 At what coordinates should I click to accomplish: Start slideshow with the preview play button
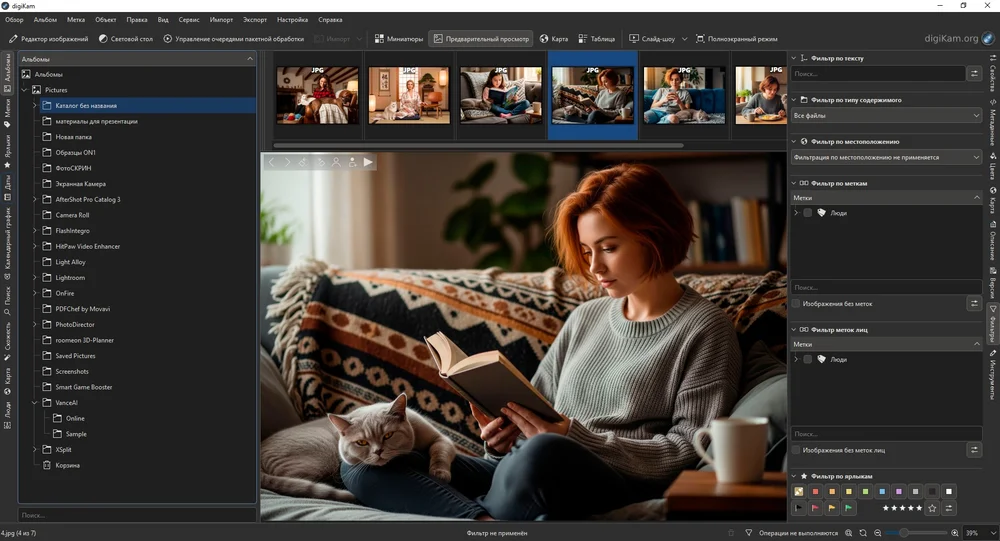(x=368, y=162)
